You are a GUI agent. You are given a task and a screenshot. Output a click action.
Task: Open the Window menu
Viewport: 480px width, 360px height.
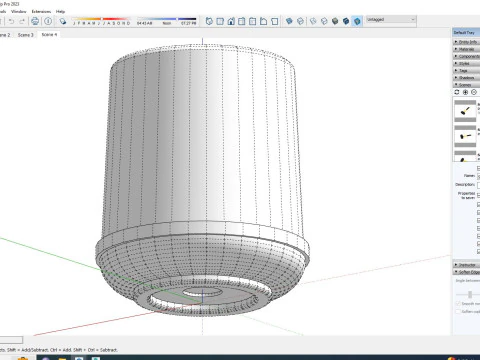click(19, 12)
